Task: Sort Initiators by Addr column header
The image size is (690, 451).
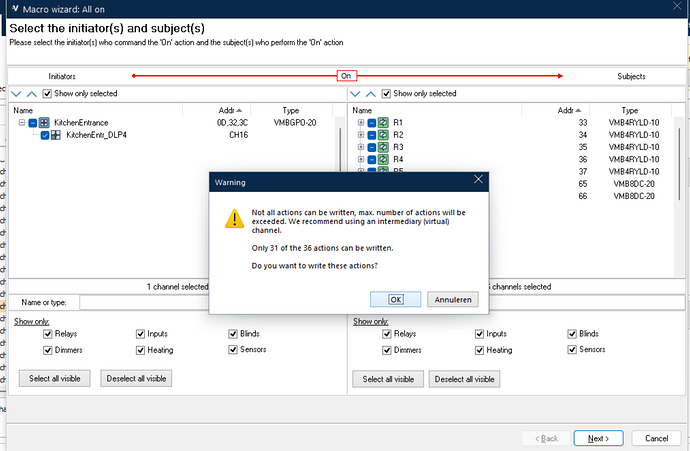Action: pos(226,110)
